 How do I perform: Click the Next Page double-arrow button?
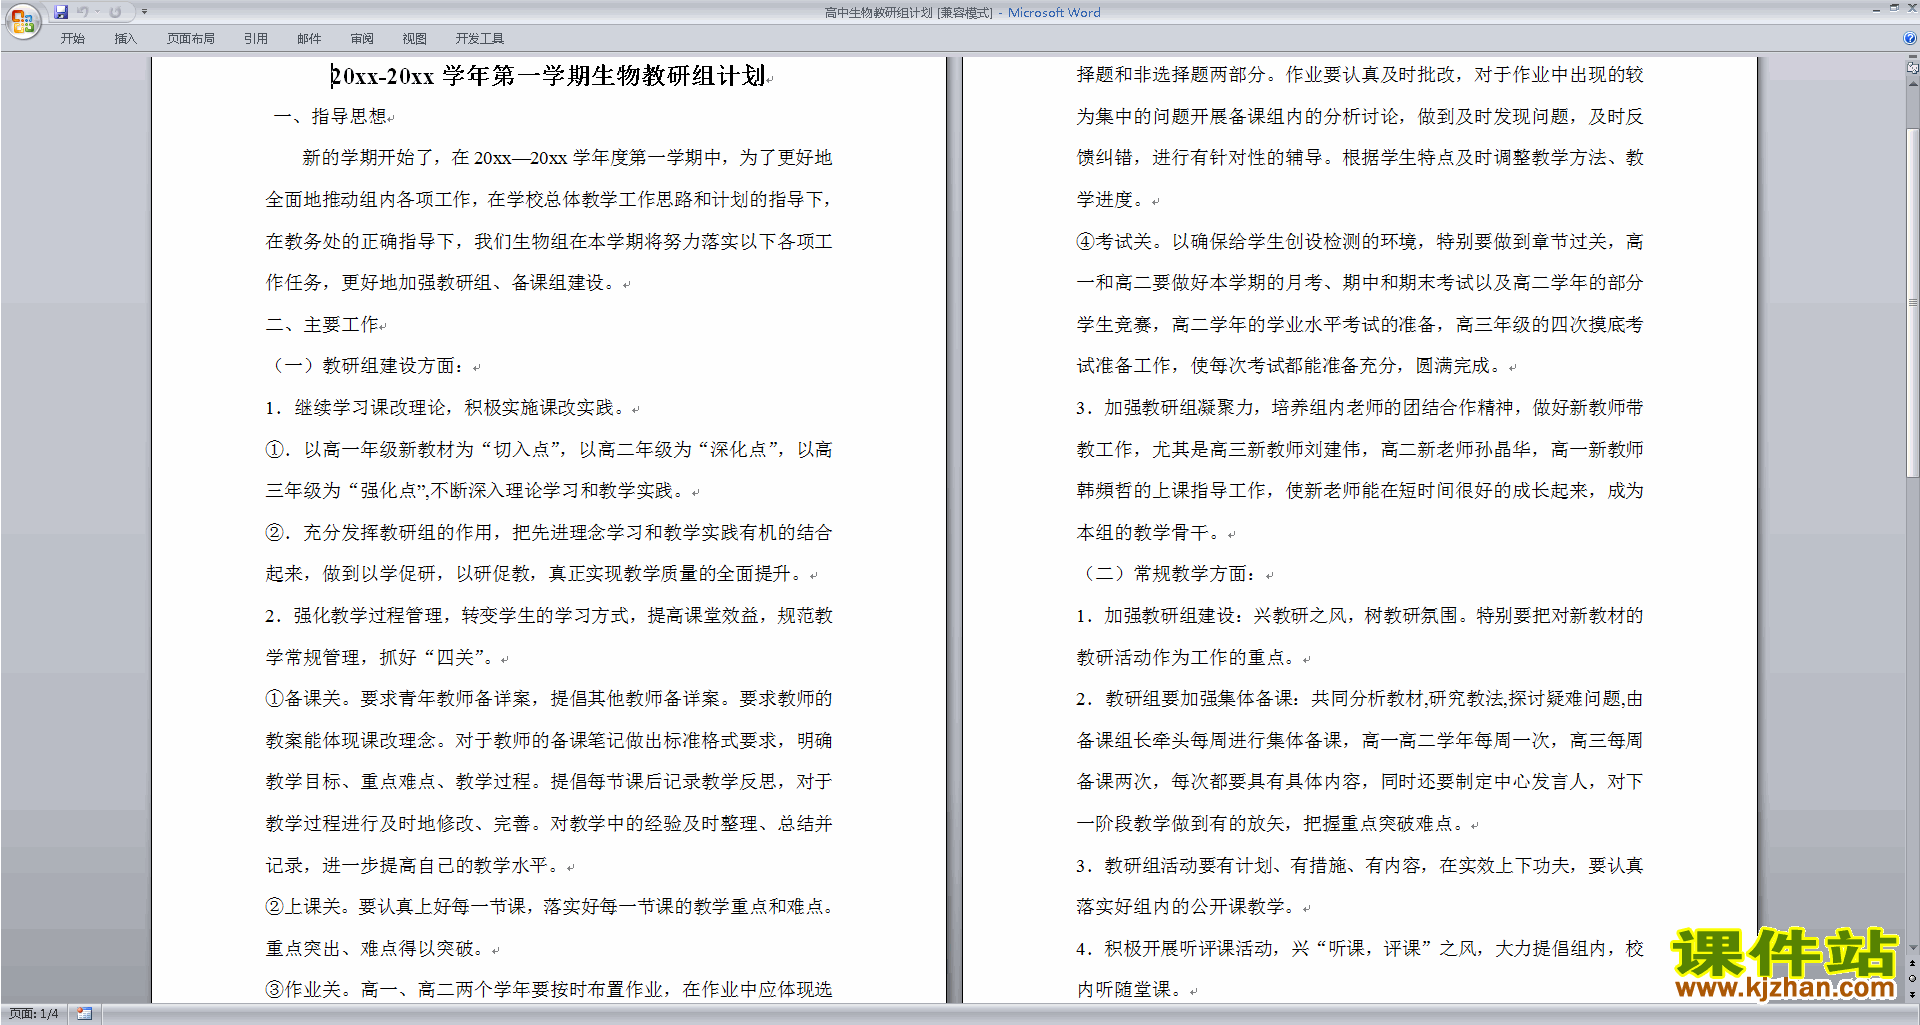[x=1913, y=994]
